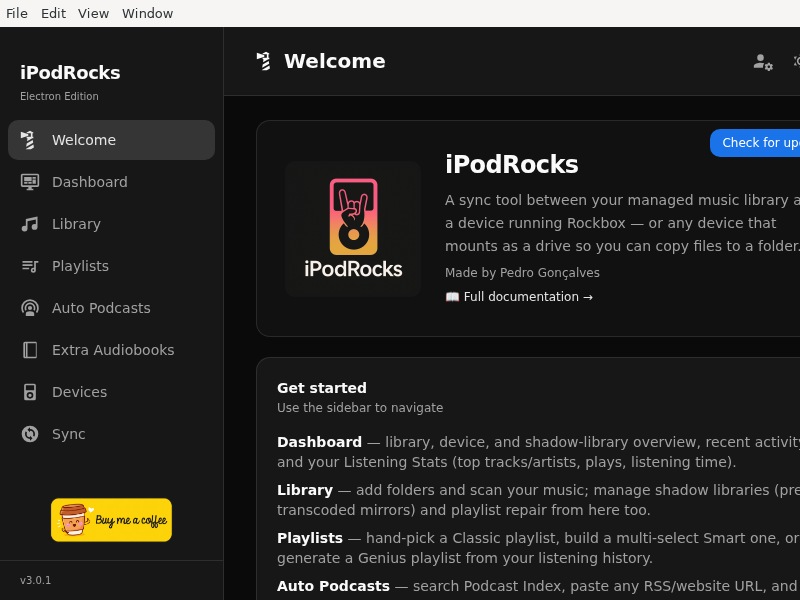
Task: Click the iPodRocks card heading
Action: coord(512,164)
